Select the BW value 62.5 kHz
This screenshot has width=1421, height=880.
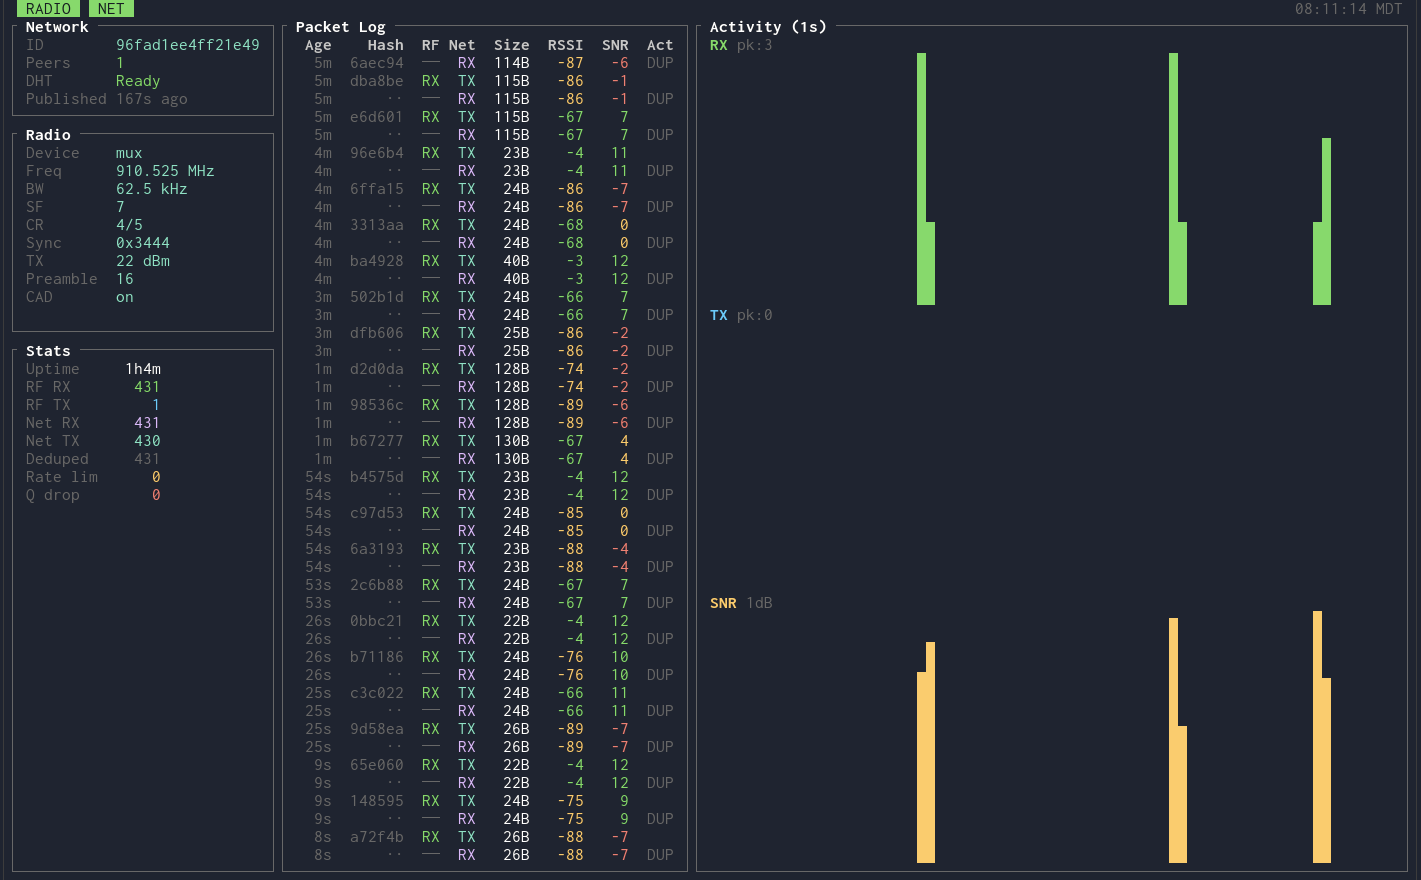point(152,189)
